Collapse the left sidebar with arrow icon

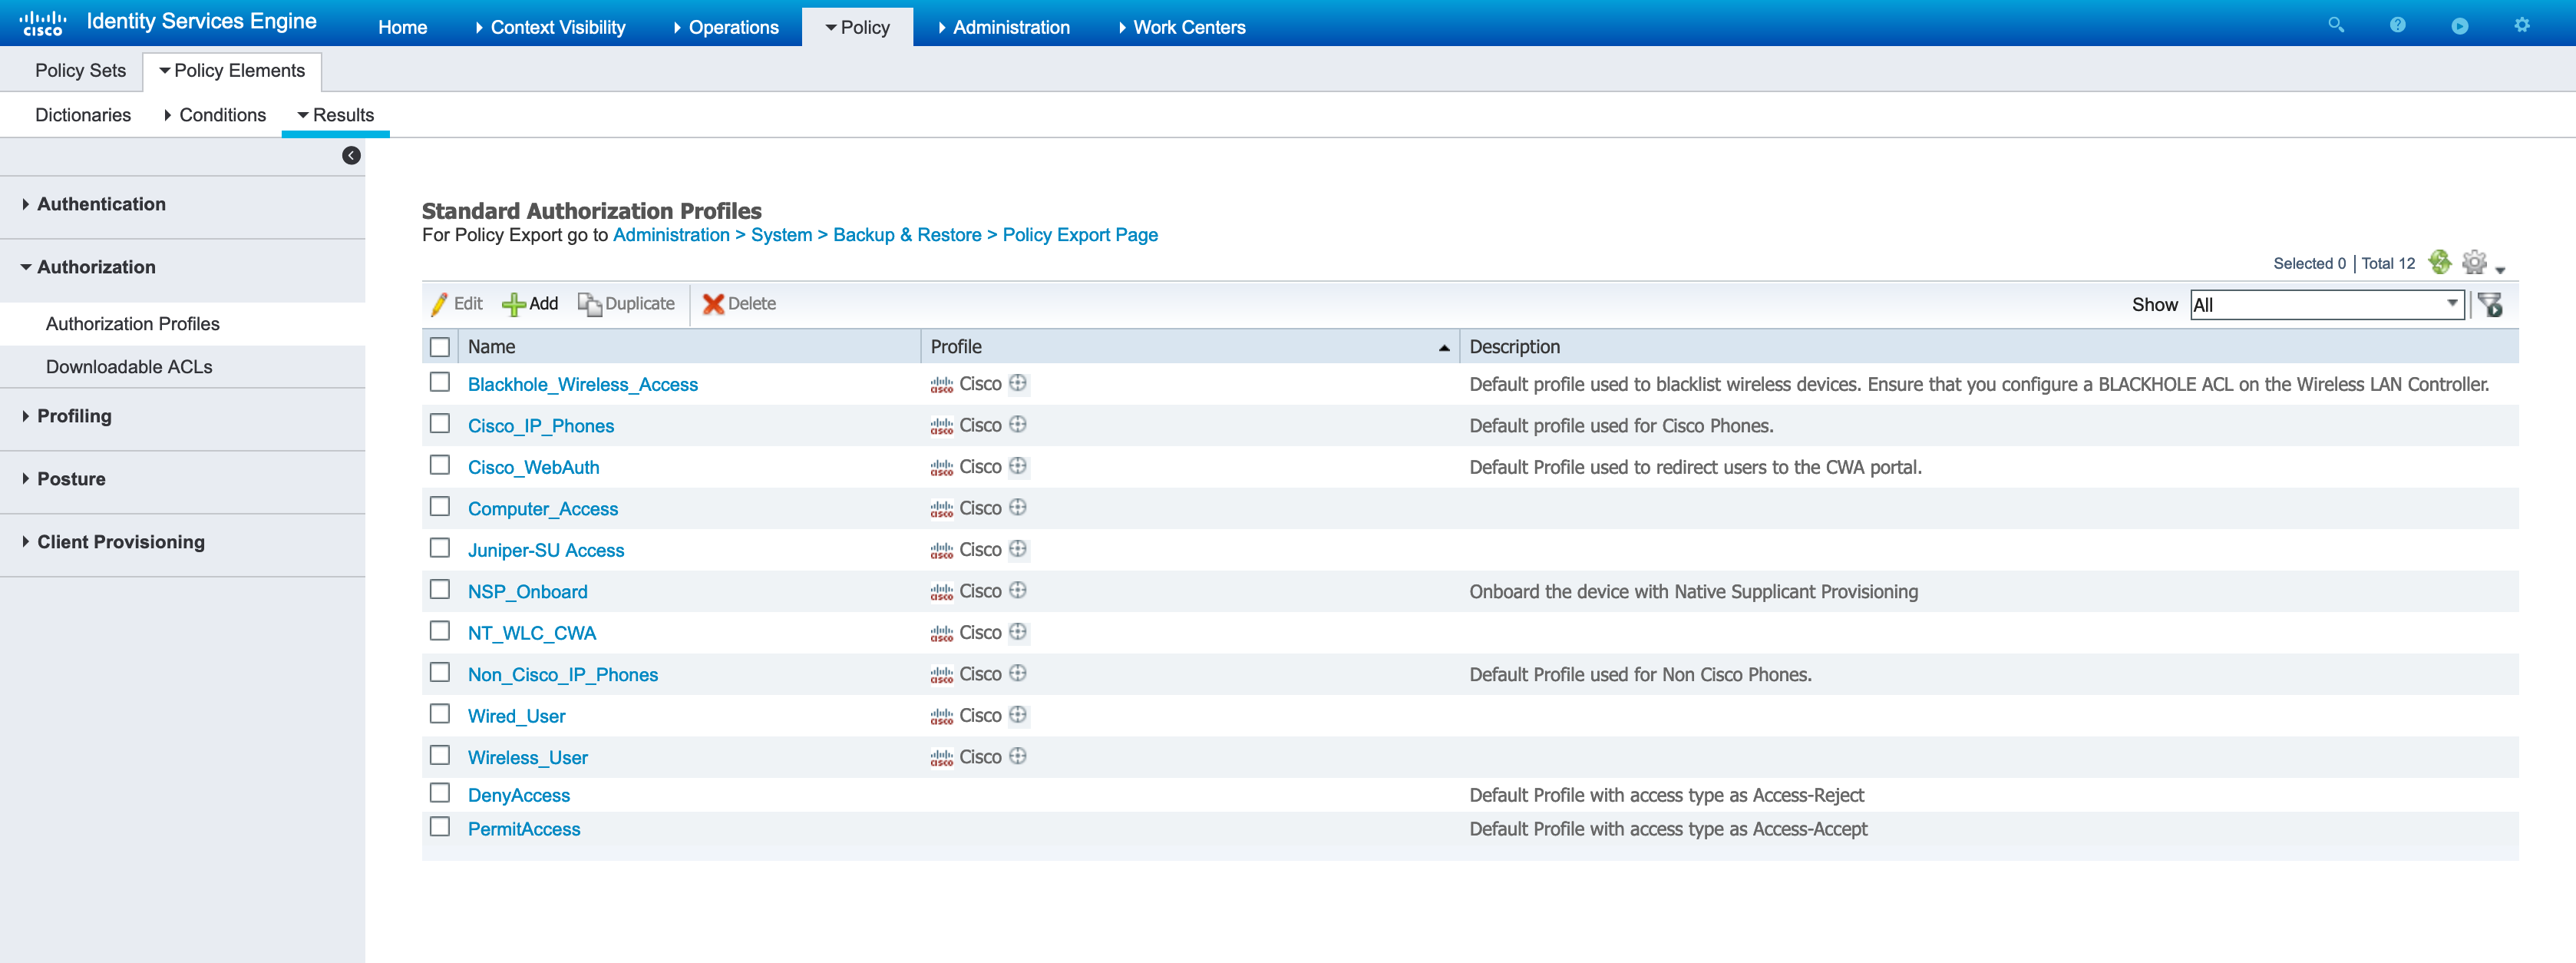(x=351, y=155)
